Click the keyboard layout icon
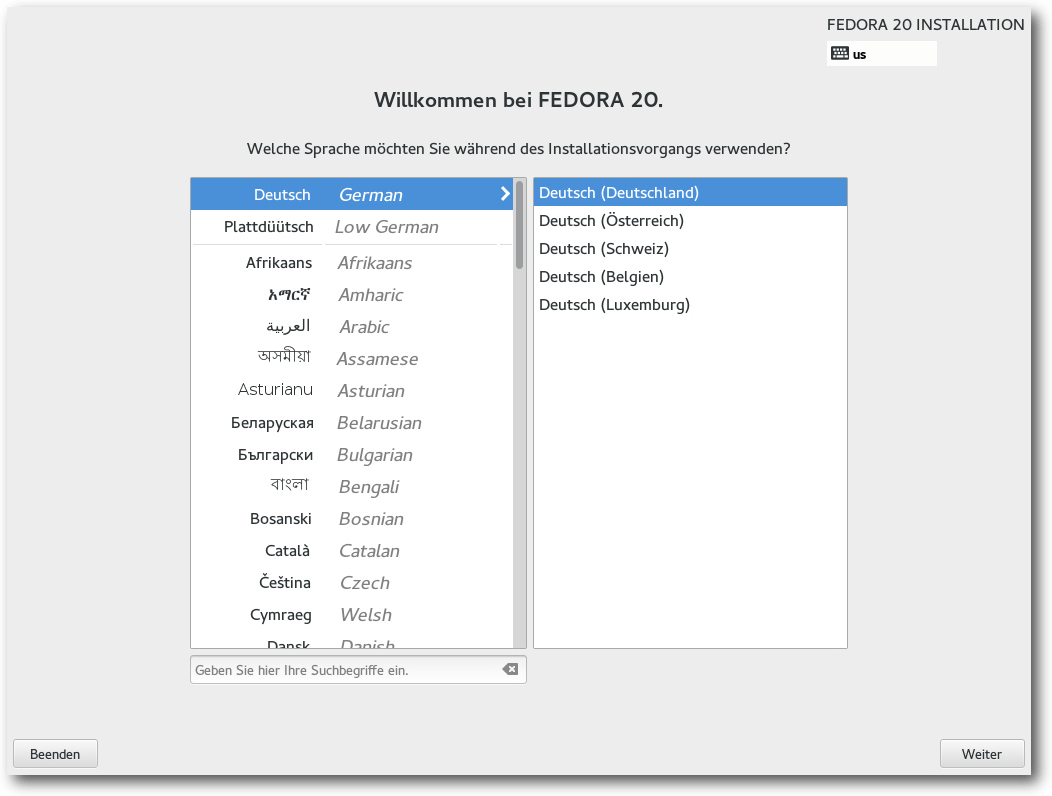Image resolution: width=1052 pixels, height=796 pixels. click(x=839, y=54)
